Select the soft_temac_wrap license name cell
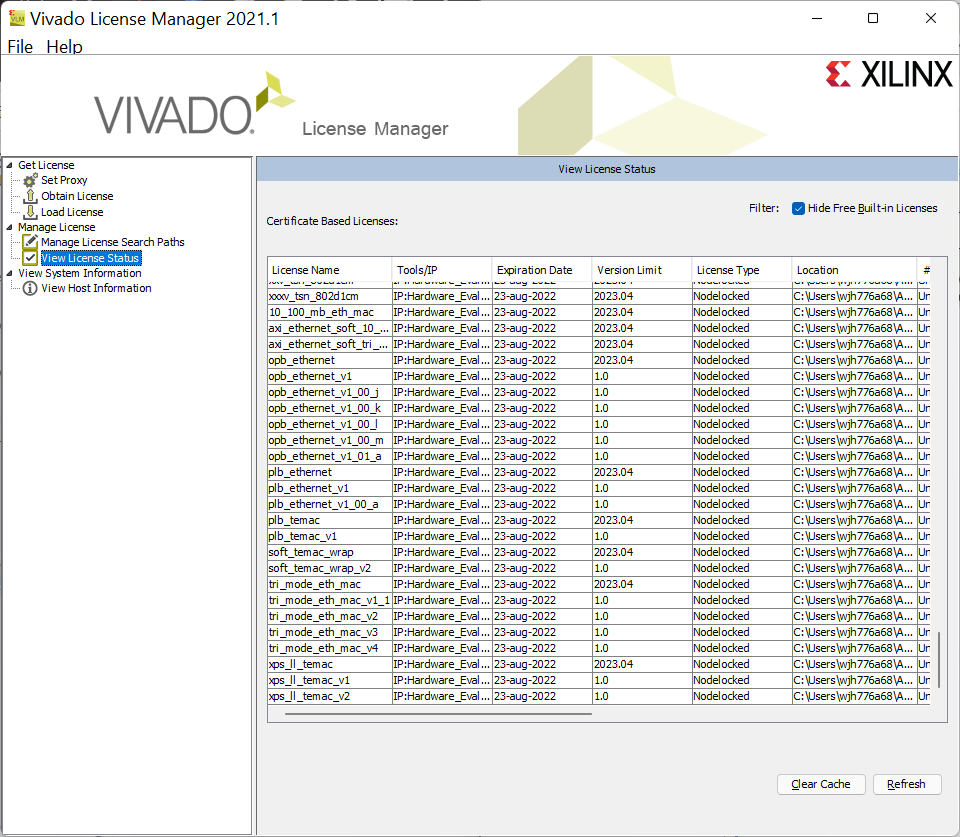 click(330, 552)
